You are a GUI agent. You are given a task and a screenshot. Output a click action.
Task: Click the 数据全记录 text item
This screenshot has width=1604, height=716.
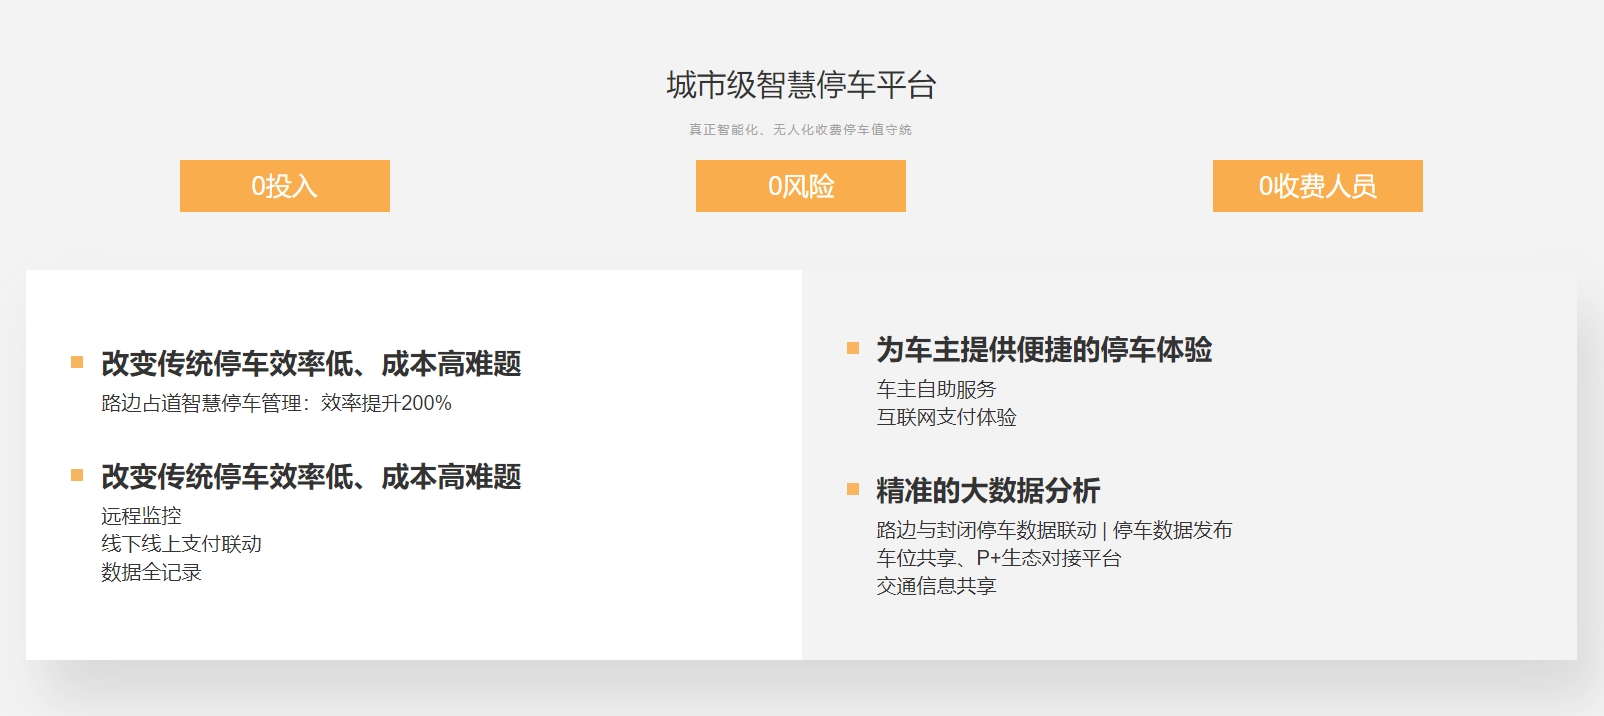click(151, 572)
